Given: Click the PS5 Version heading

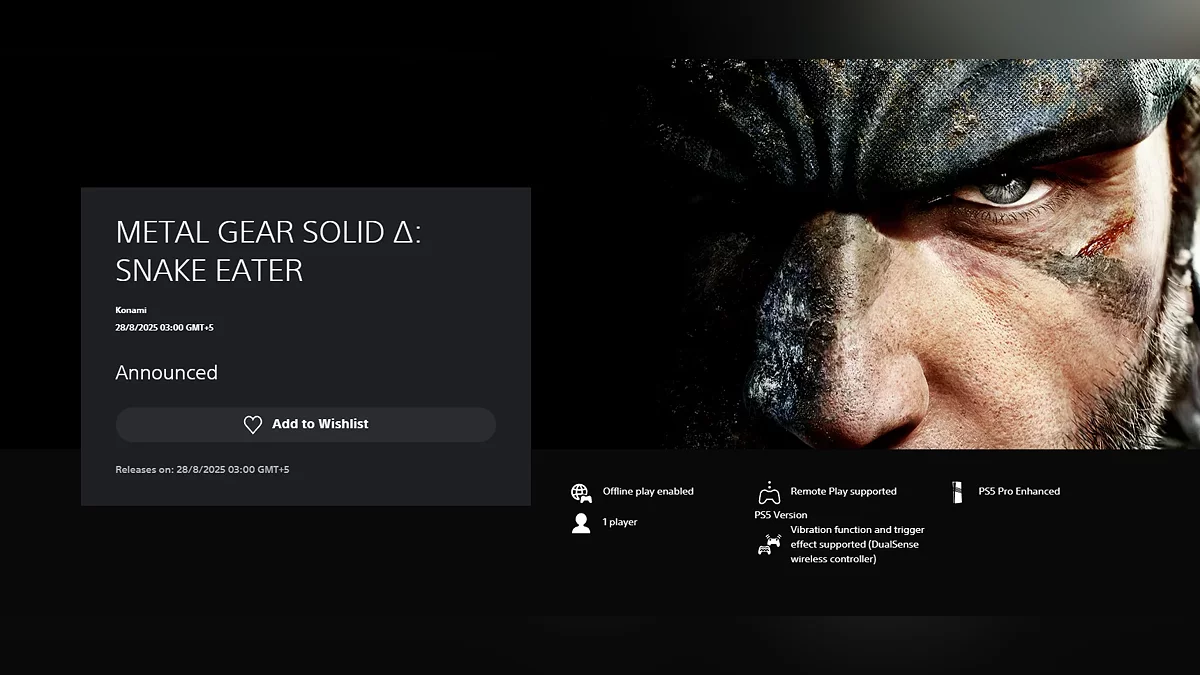Looking at the screenshot, I should pos(780,515).
